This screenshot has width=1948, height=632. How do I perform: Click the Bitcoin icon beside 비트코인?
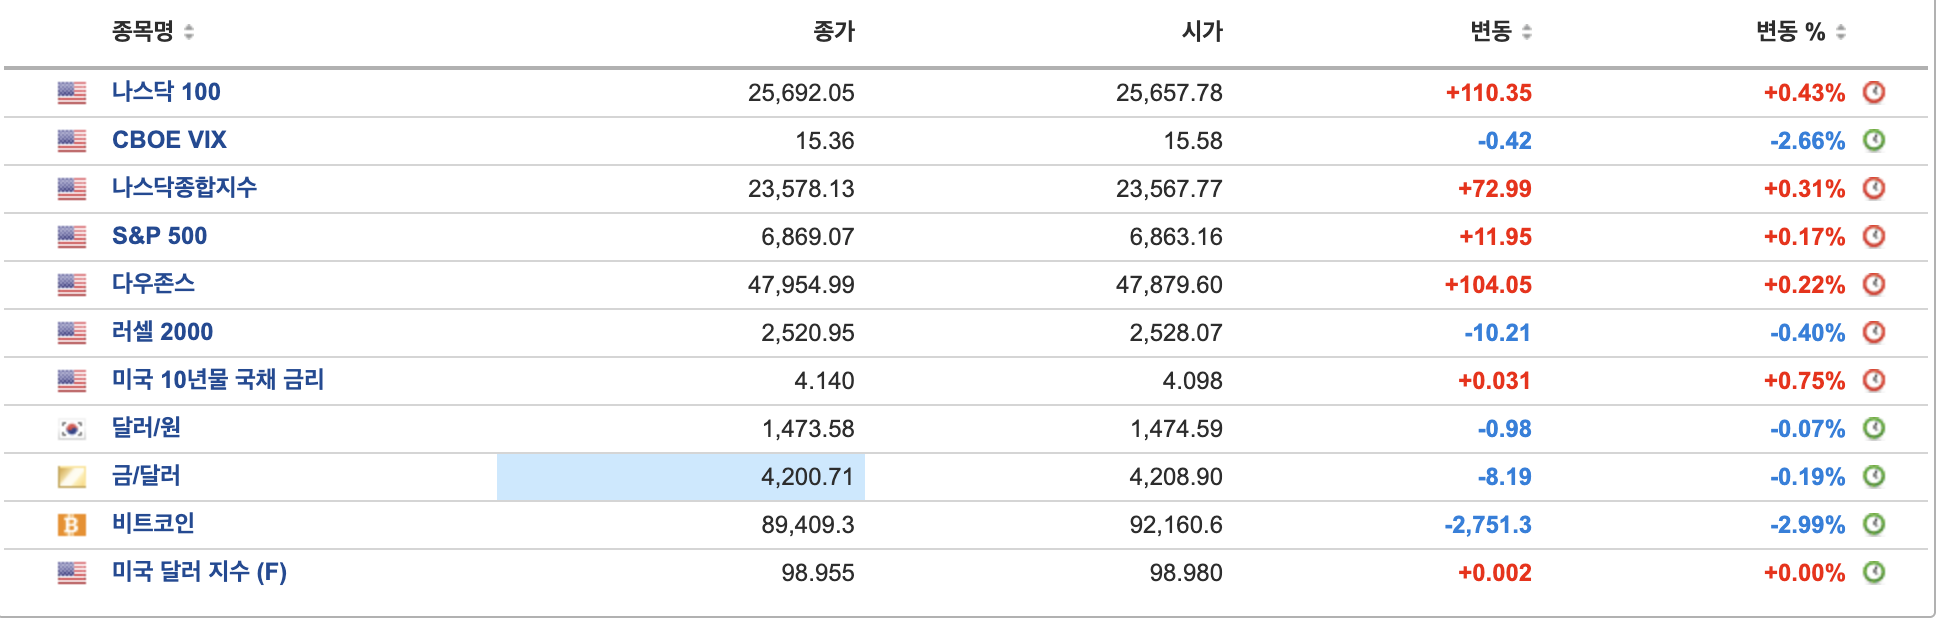[x=72, y=525]
